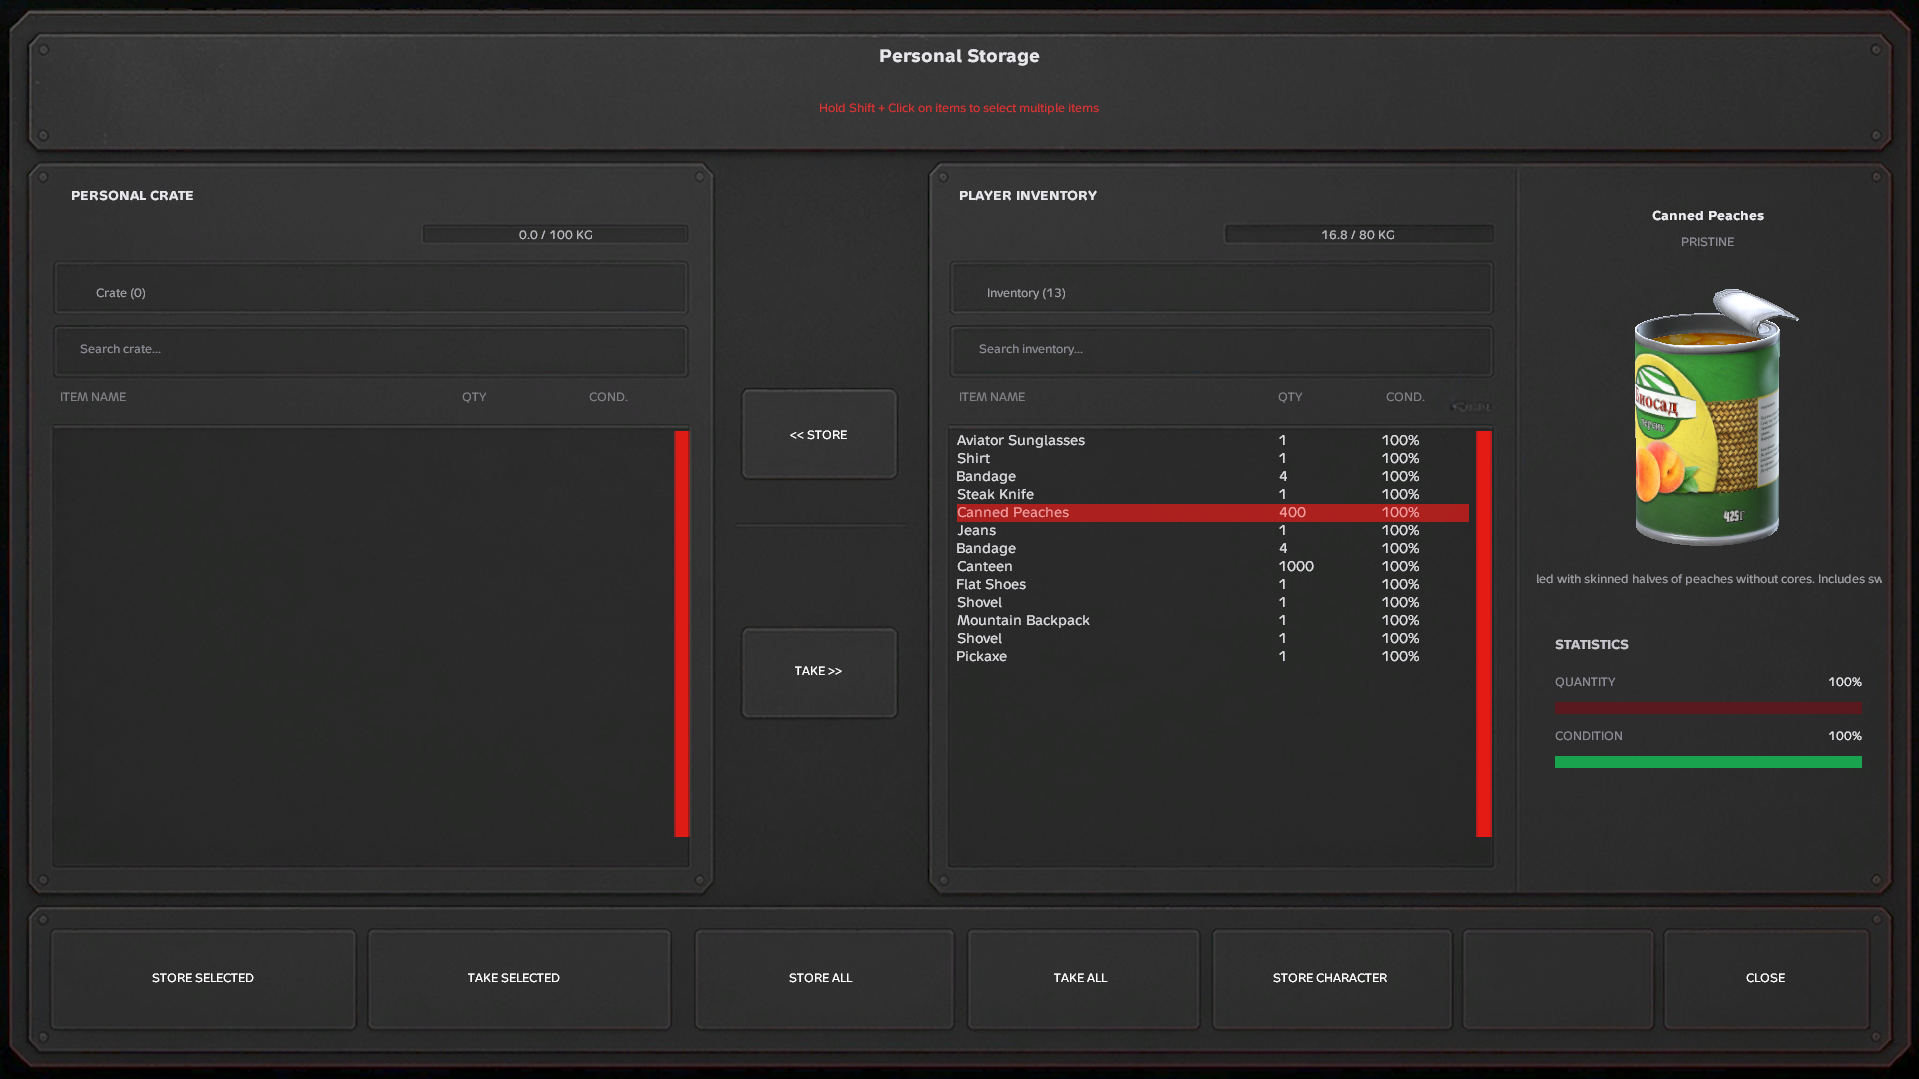
Task: Click the Quantity statistic bar
Action: coord(1708,708)
